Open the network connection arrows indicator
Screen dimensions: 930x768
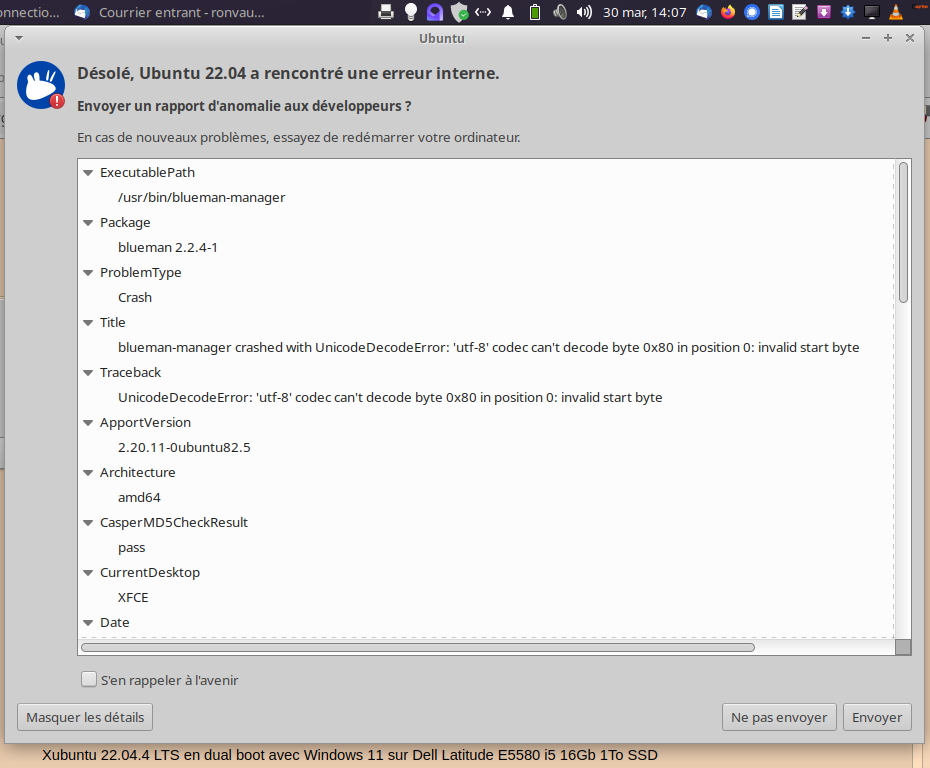[483, 12]
